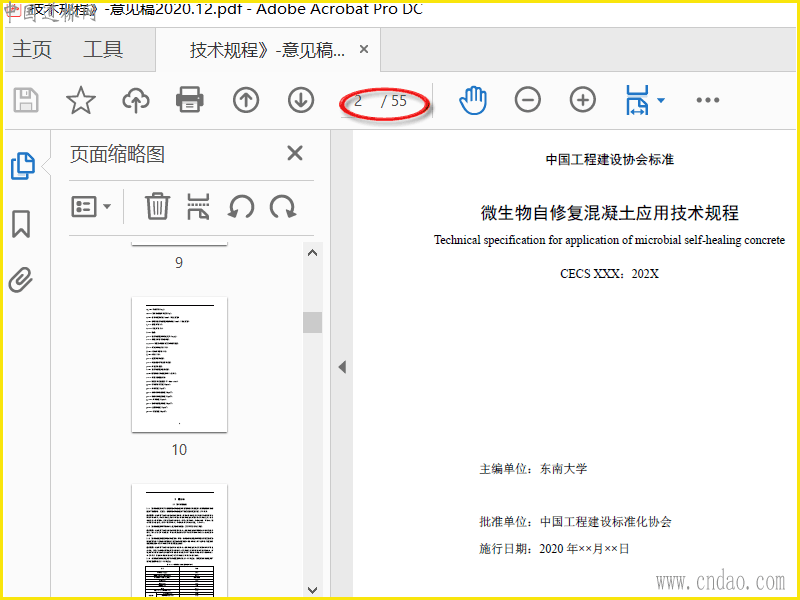Image resolution: width=800 pixels, height=600 pixels.
Task: Click the CECS XXX: 202X text
Action: pos(609,274)
